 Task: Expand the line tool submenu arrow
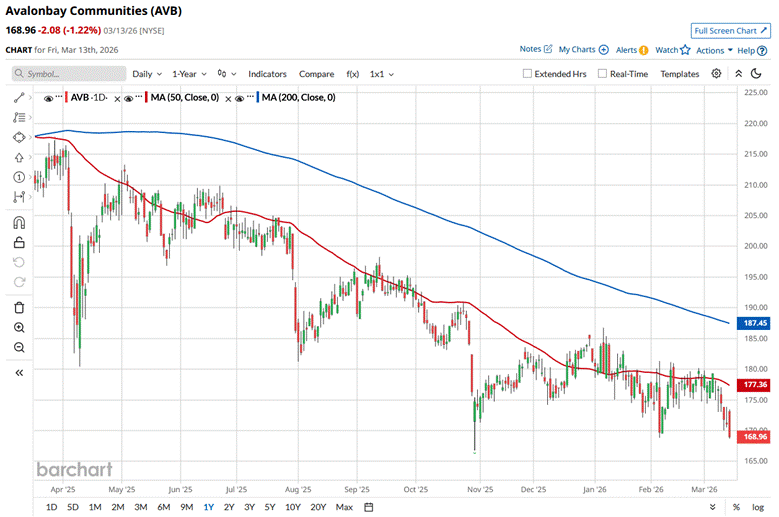pyautogui.click(x=30, y=98)
